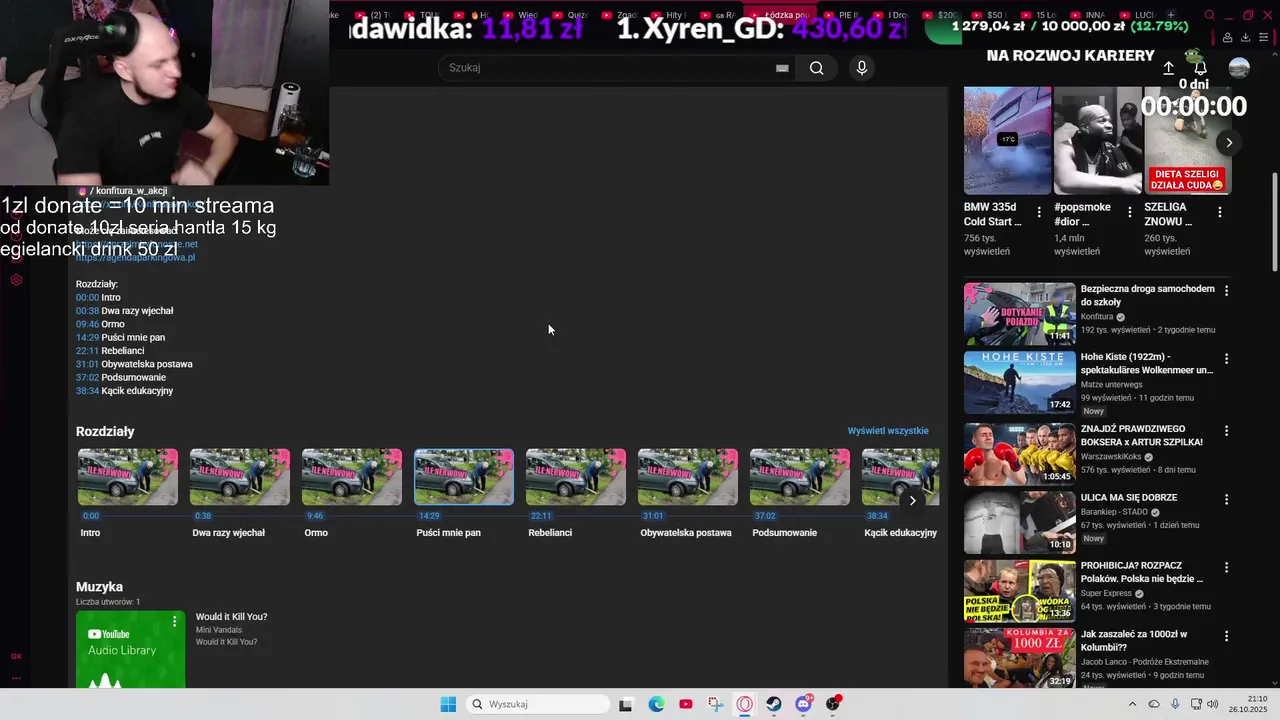
Task: Advance the chapters carousel with the right arrow
Action: click(912, 500)
